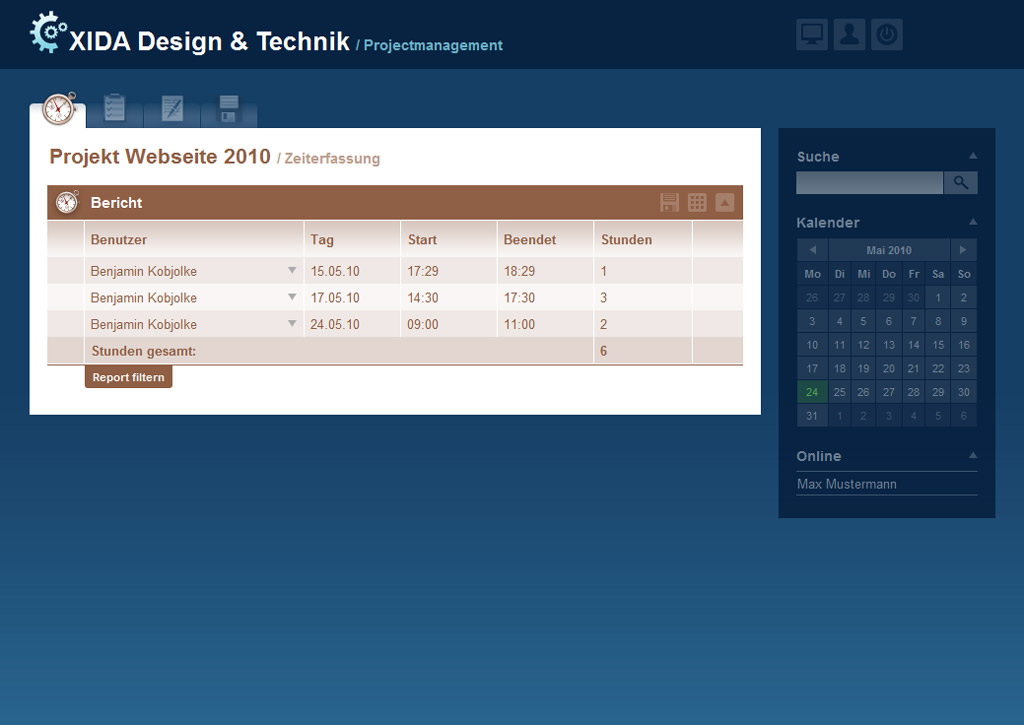
Task: Click the XIDA gear logo icon
Action: pyautogui.click(x=48, y=32)
